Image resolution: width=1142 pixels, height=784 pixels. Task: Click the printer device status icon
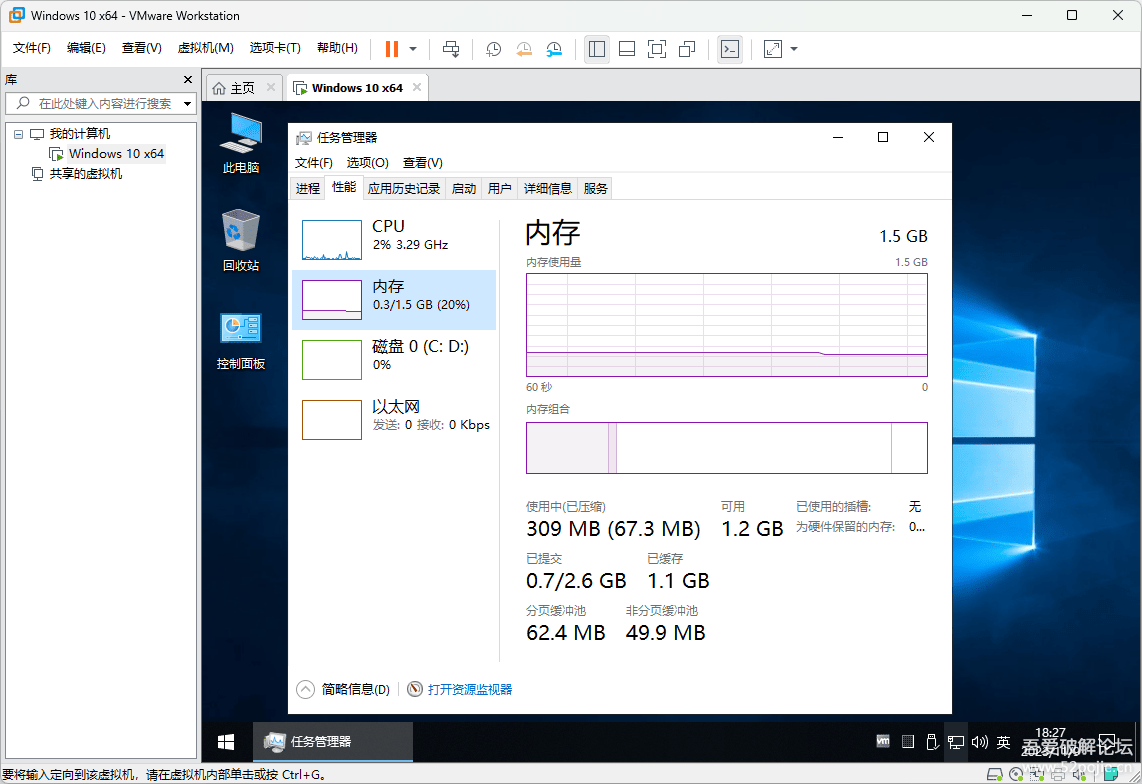(x=1058, y=774)
